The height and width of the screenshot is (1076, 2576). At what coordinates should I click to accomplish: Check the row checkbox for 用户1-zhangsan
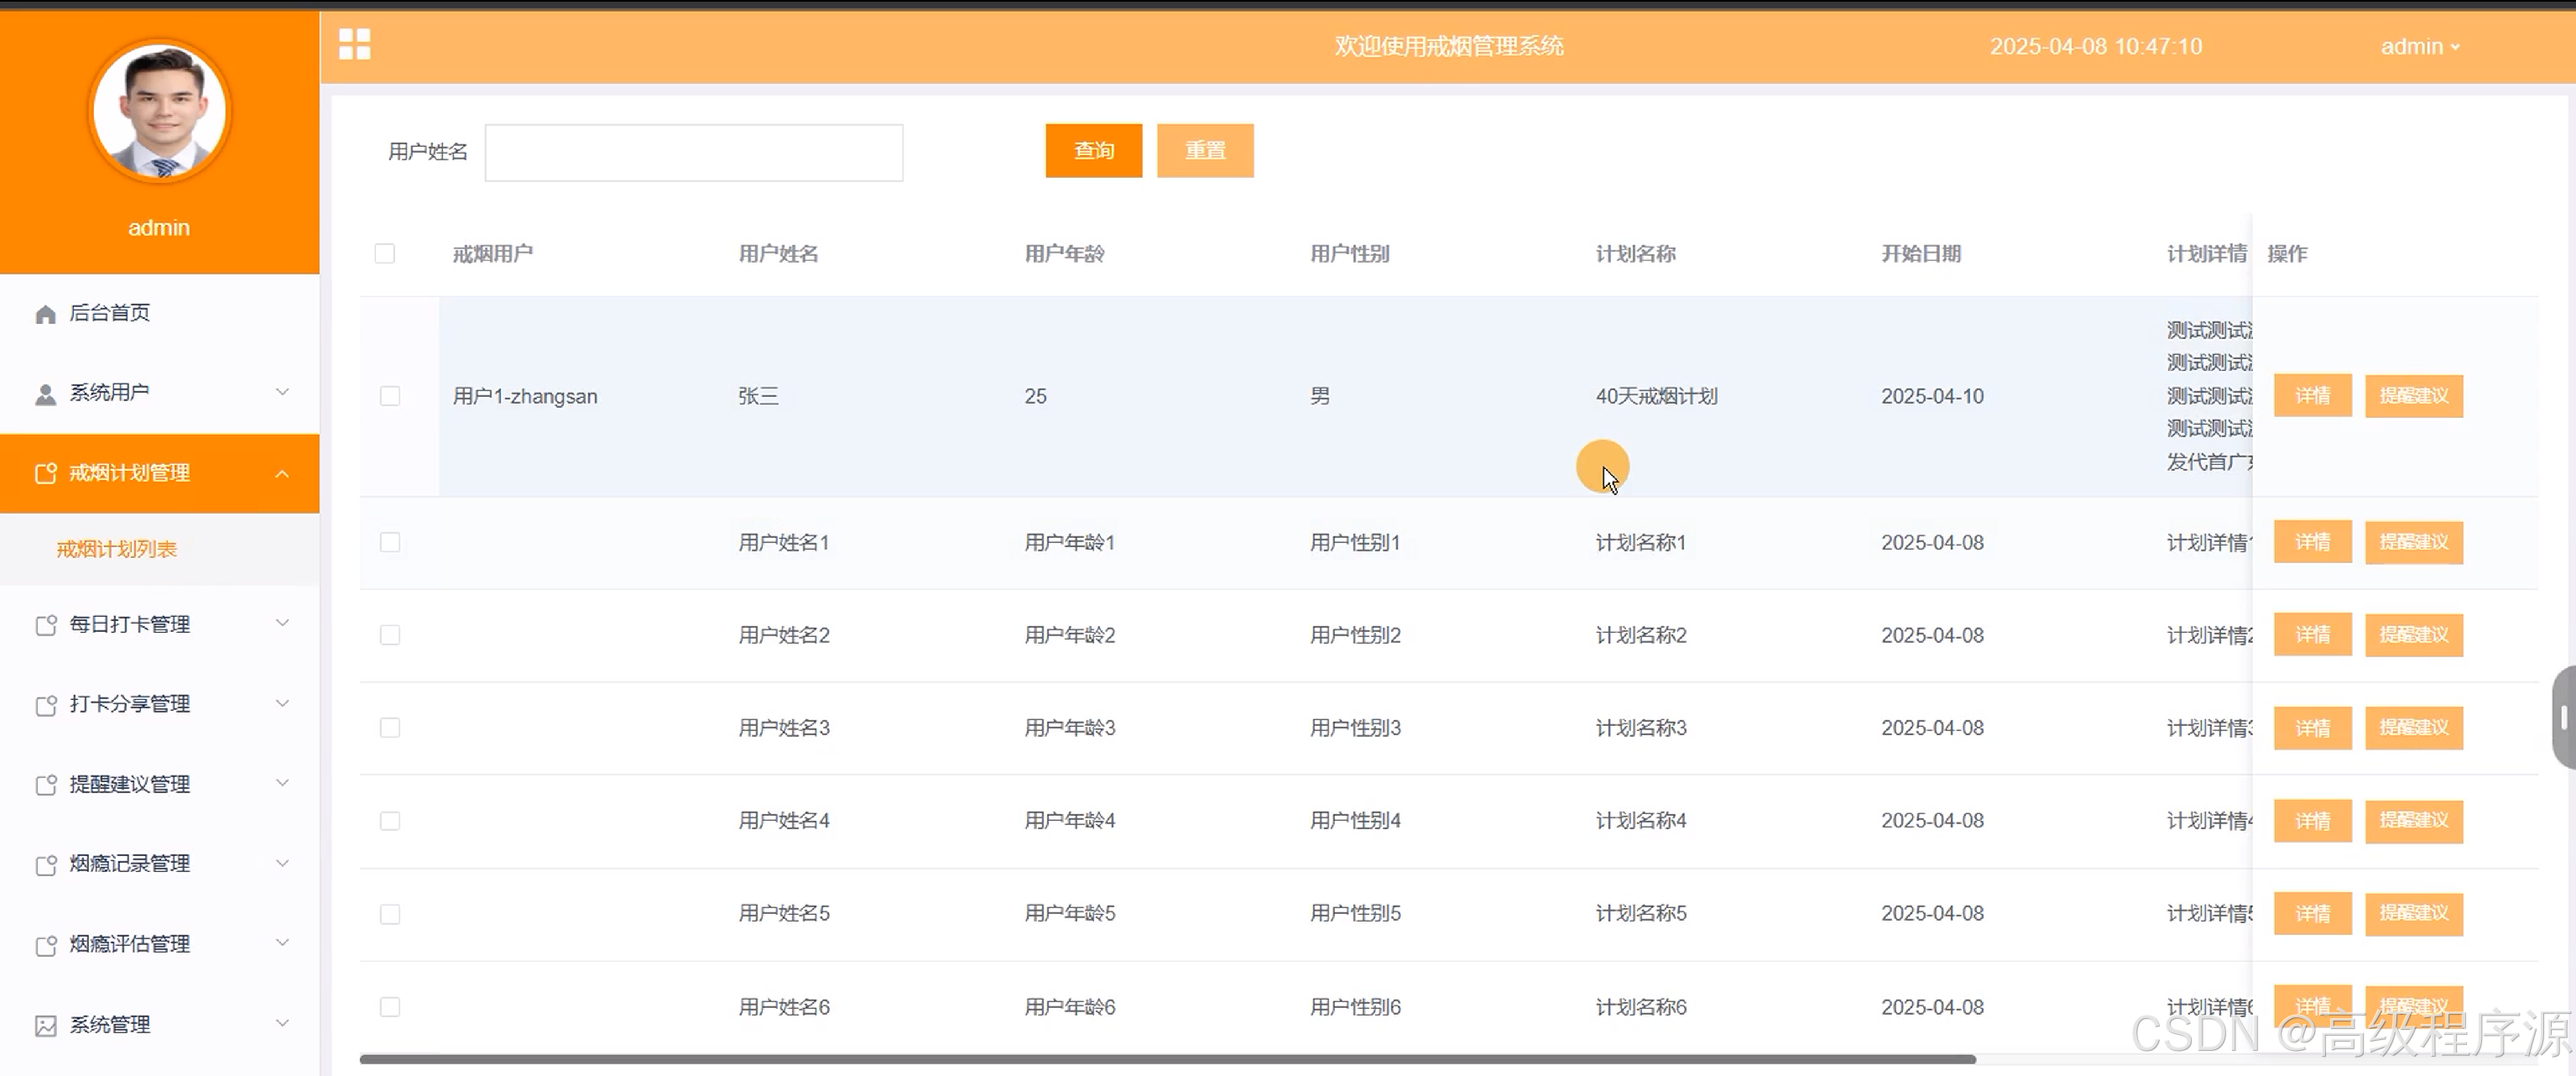click(x=390, y=396)
